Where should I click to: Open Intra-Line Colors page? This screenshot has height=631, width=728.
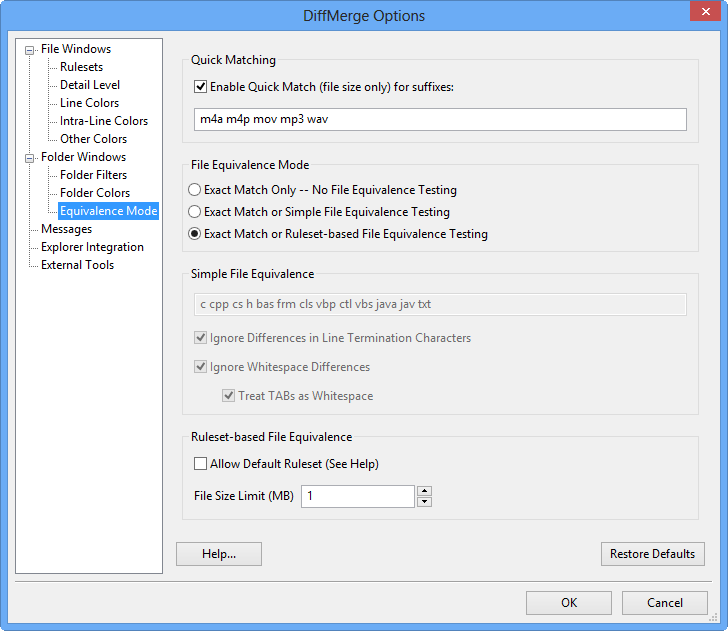[x=103, y=121]
